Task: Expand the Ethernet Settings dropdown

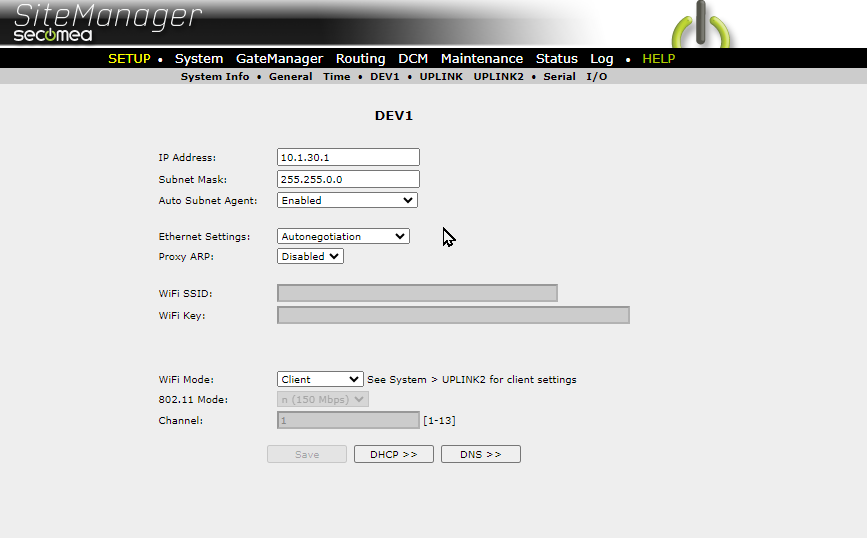Action: pyautogui.click(x=343, y=236)
